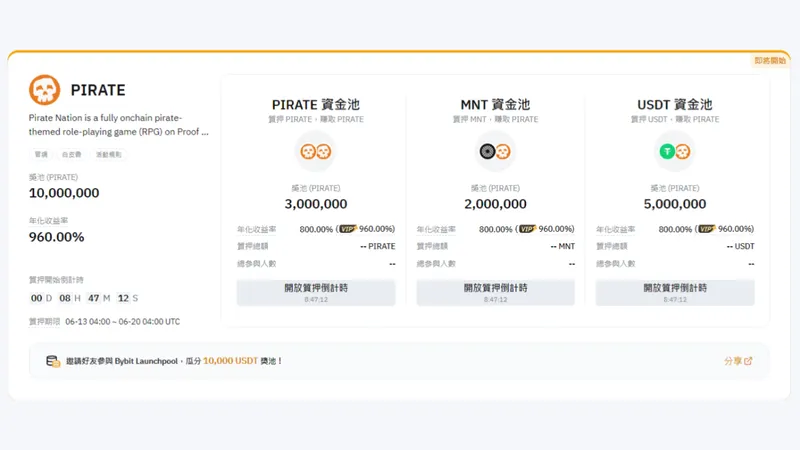
Task: Click the MNT 資金池 title
Action: coord(495,104)
